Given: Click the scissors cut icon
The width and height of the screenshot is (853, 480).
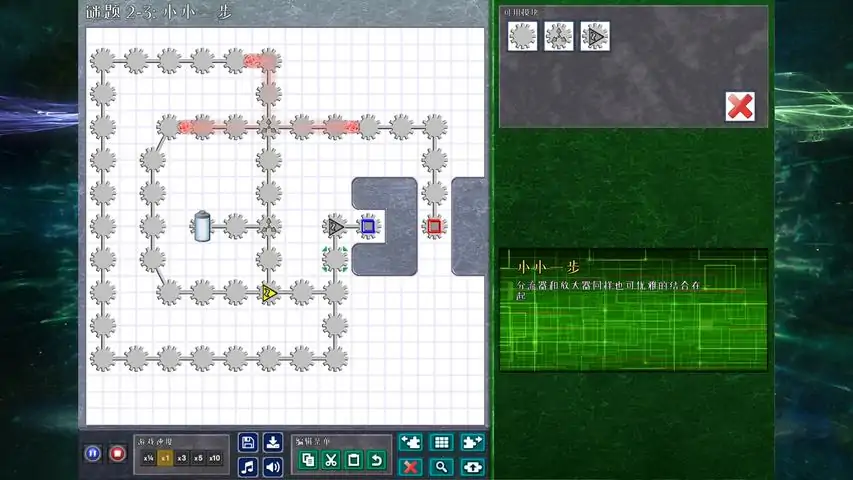Looking at the screenshot, I should (331, 460).
